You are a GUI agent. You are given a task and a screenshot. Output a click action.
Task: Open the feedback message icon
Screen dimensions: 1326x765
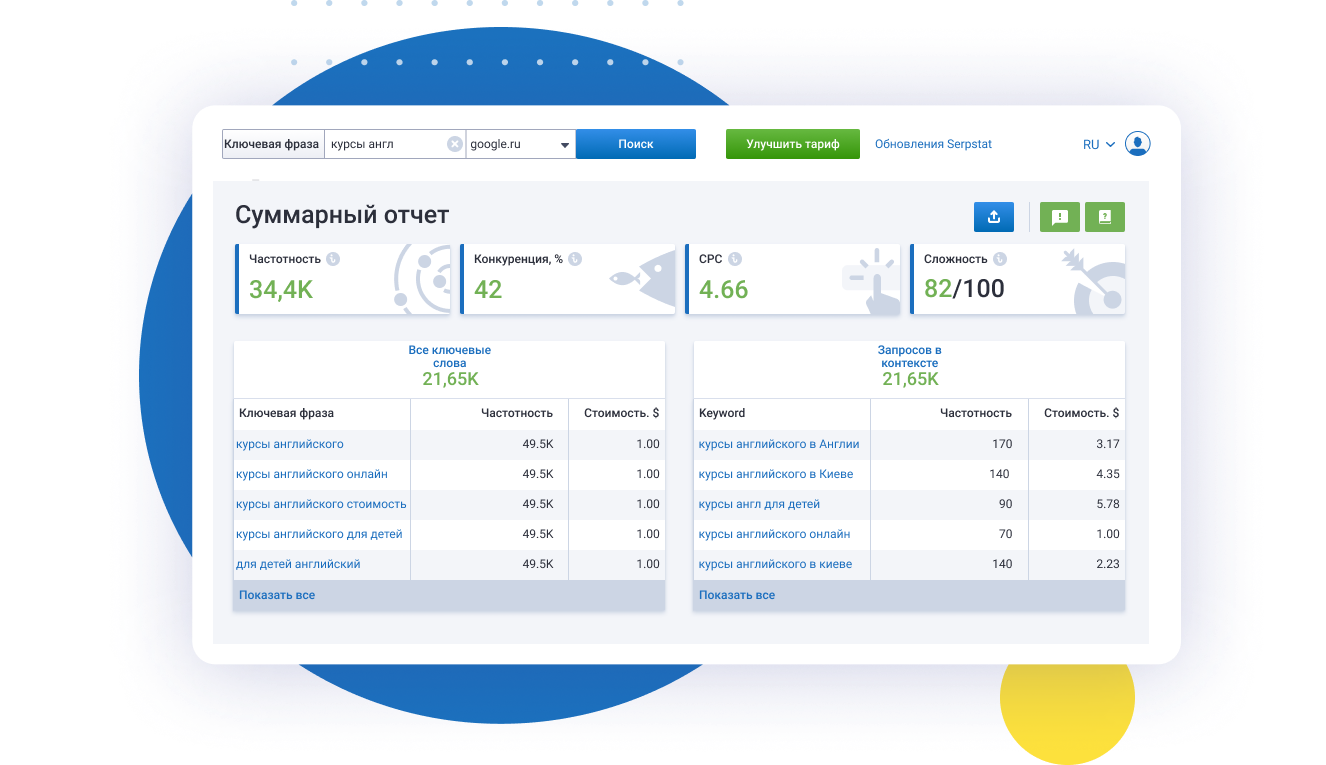click(x=1059, y=217)
